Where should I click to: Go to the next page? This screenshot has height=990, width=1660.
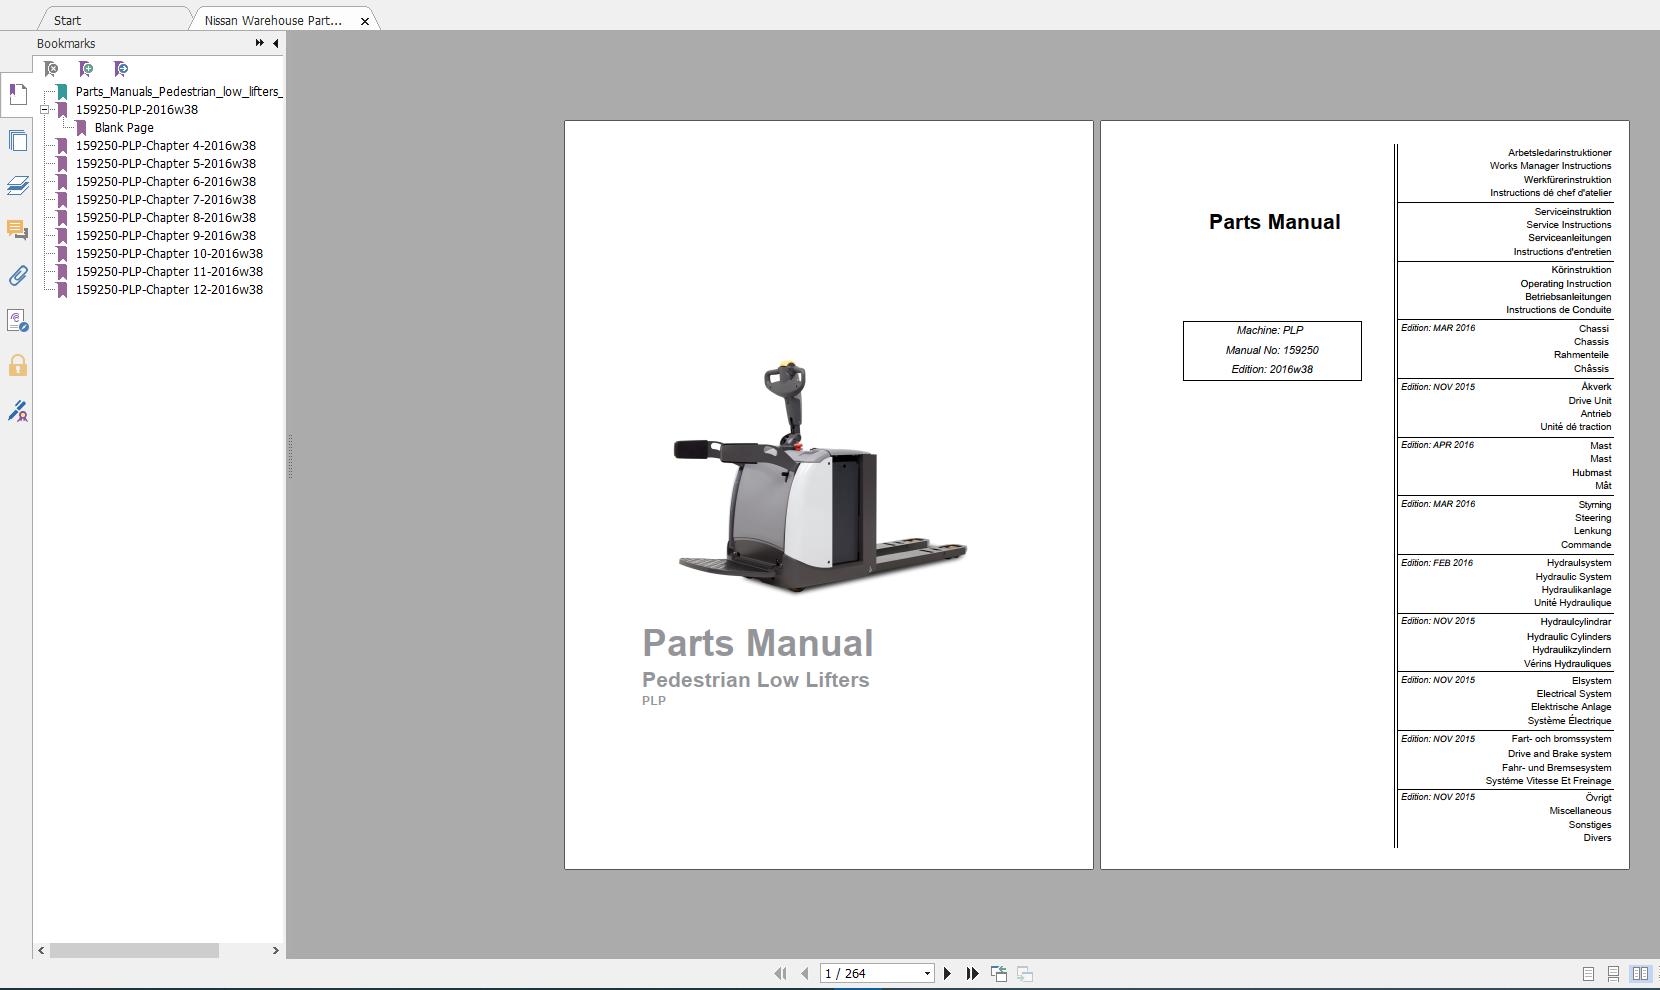click(948, 973)
